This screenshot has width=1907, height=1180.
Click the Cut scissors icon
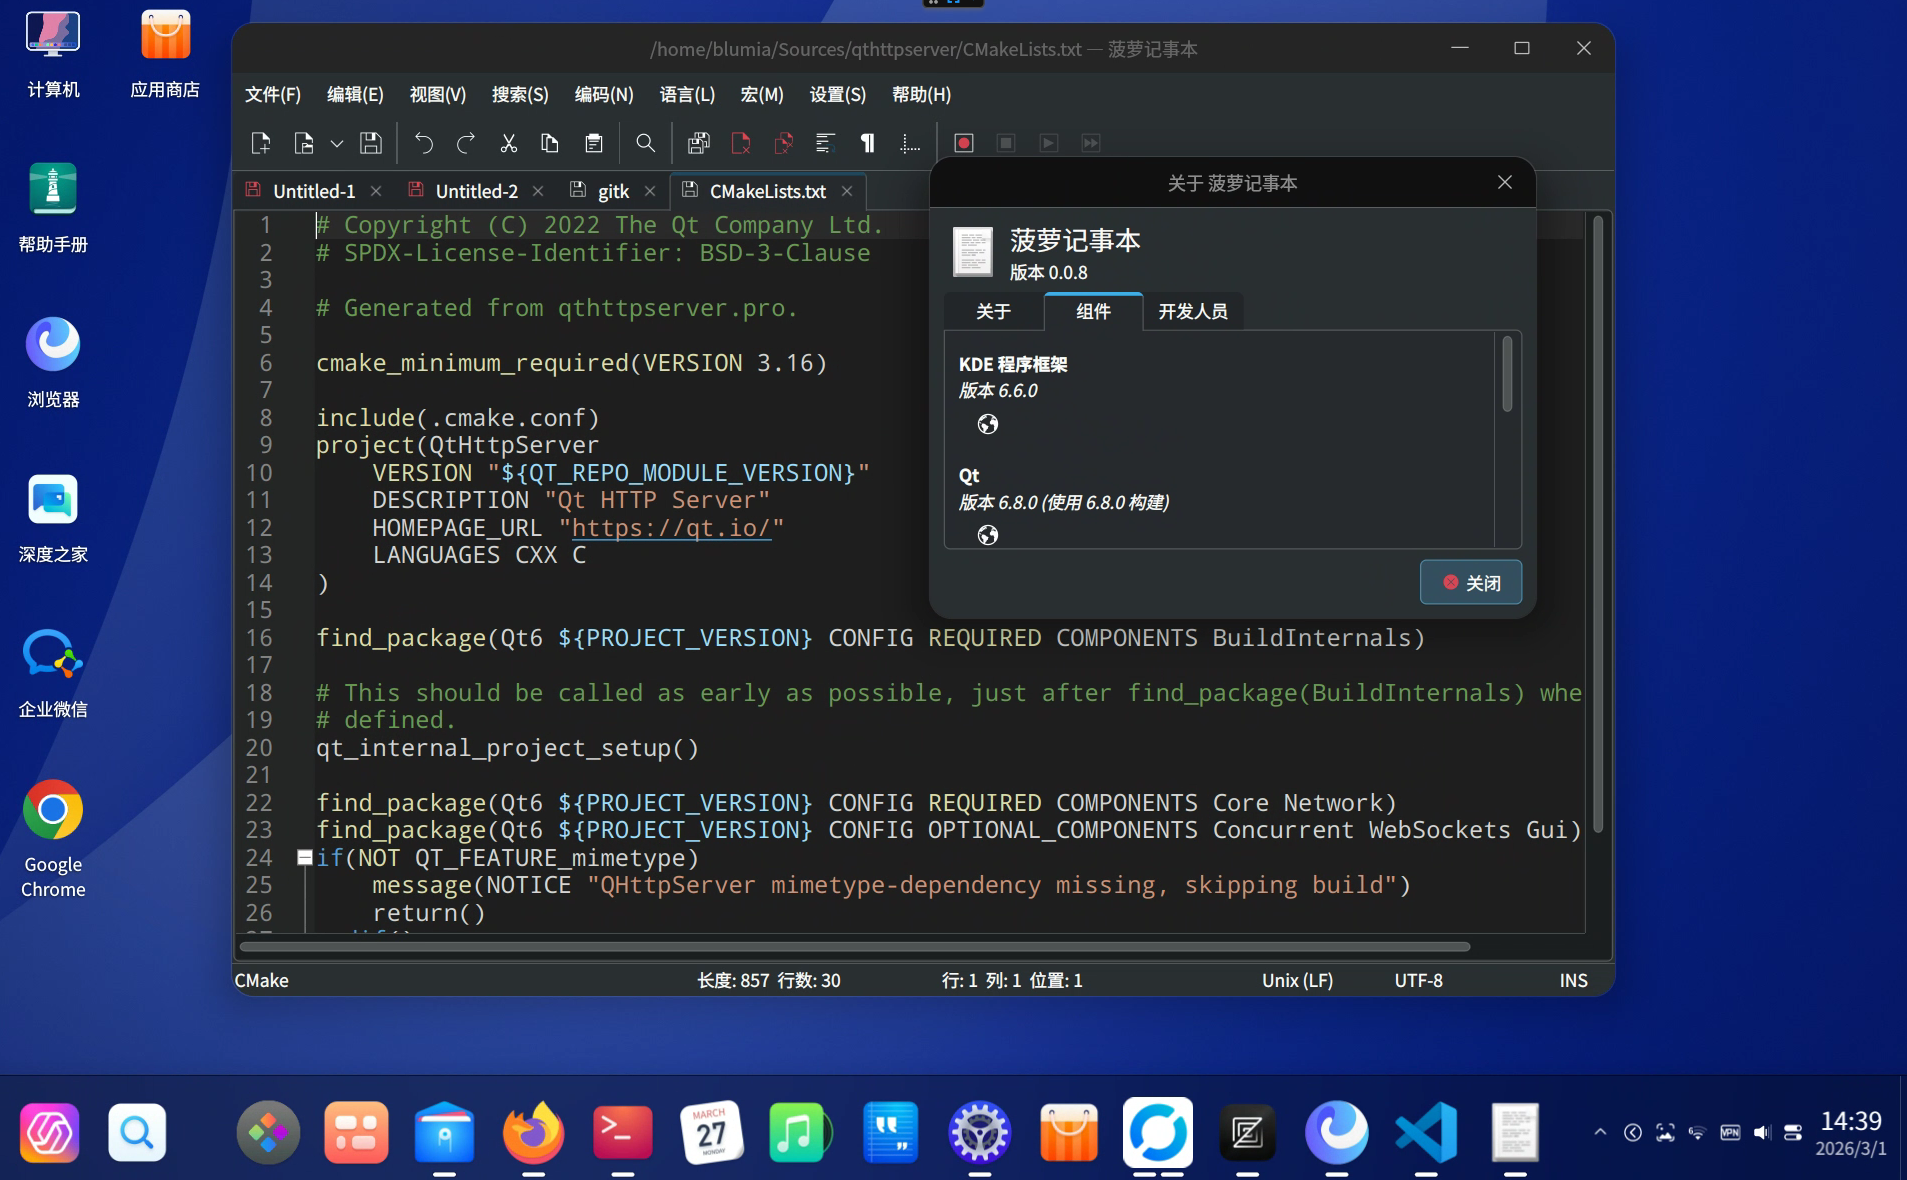click(x=508, y=143)
